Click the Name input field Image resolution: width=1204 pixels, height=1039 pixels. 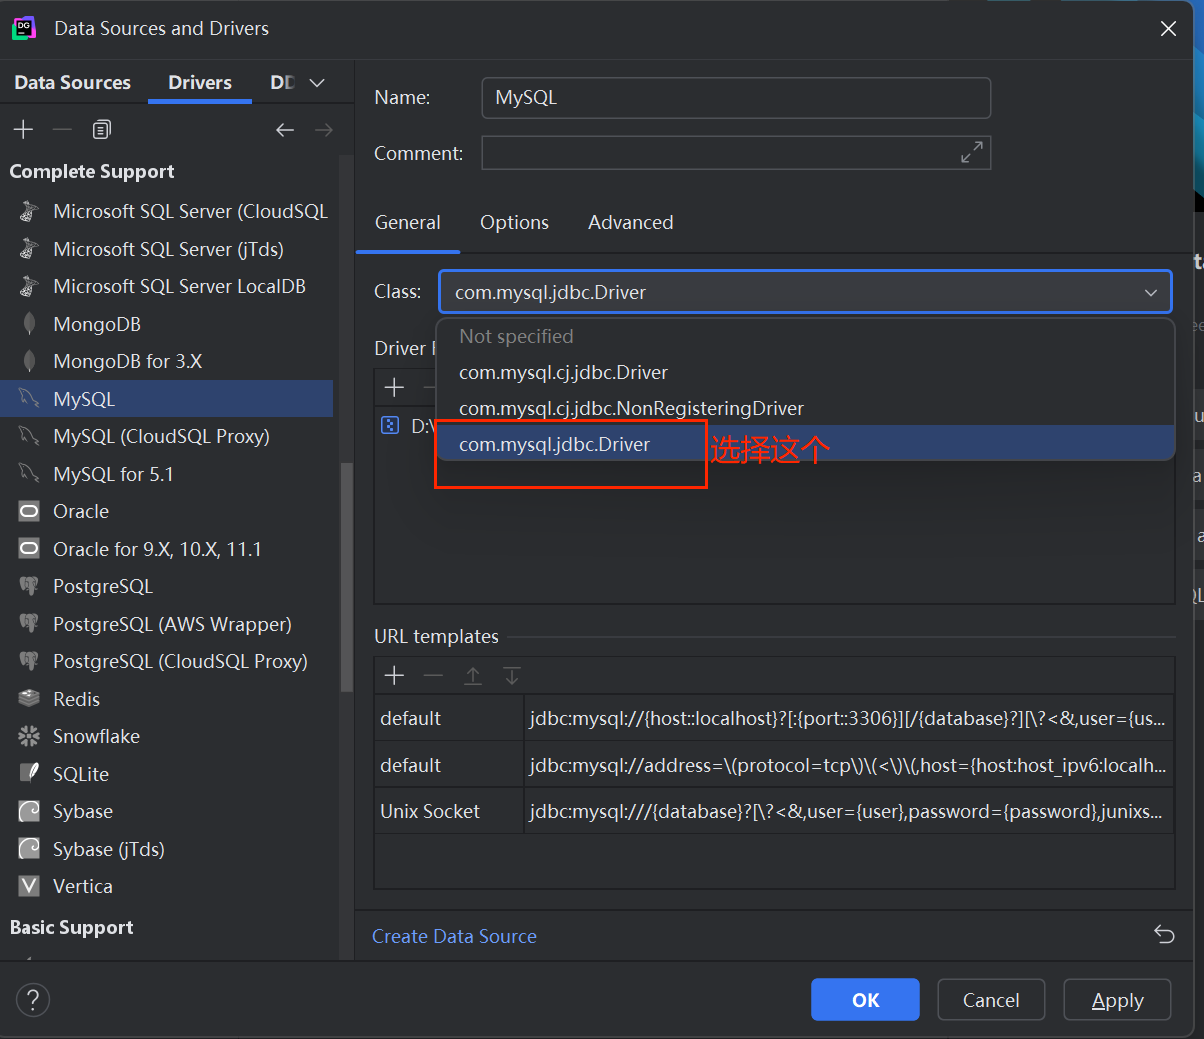736,98
